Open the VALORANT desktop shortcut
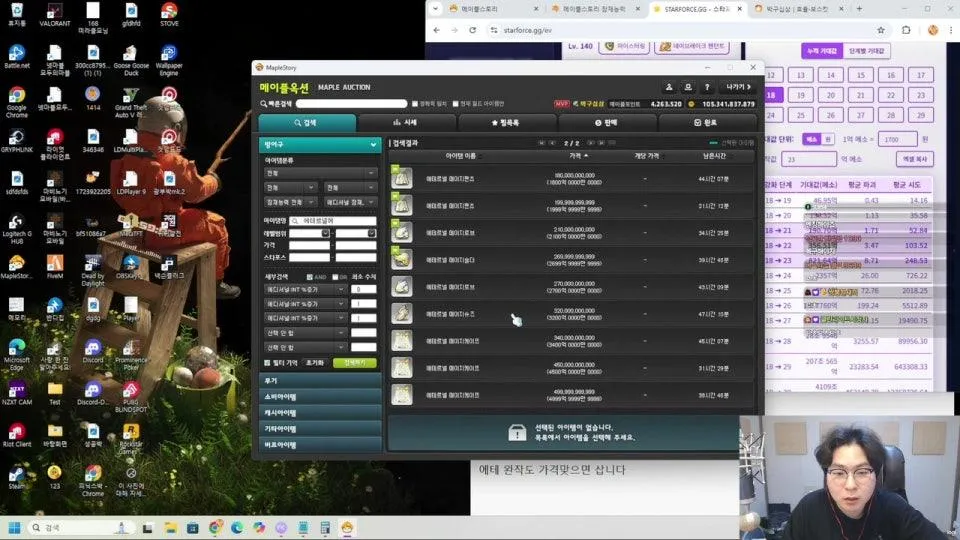The width and height of the screenshot is (960, 540). coord(54,14)
